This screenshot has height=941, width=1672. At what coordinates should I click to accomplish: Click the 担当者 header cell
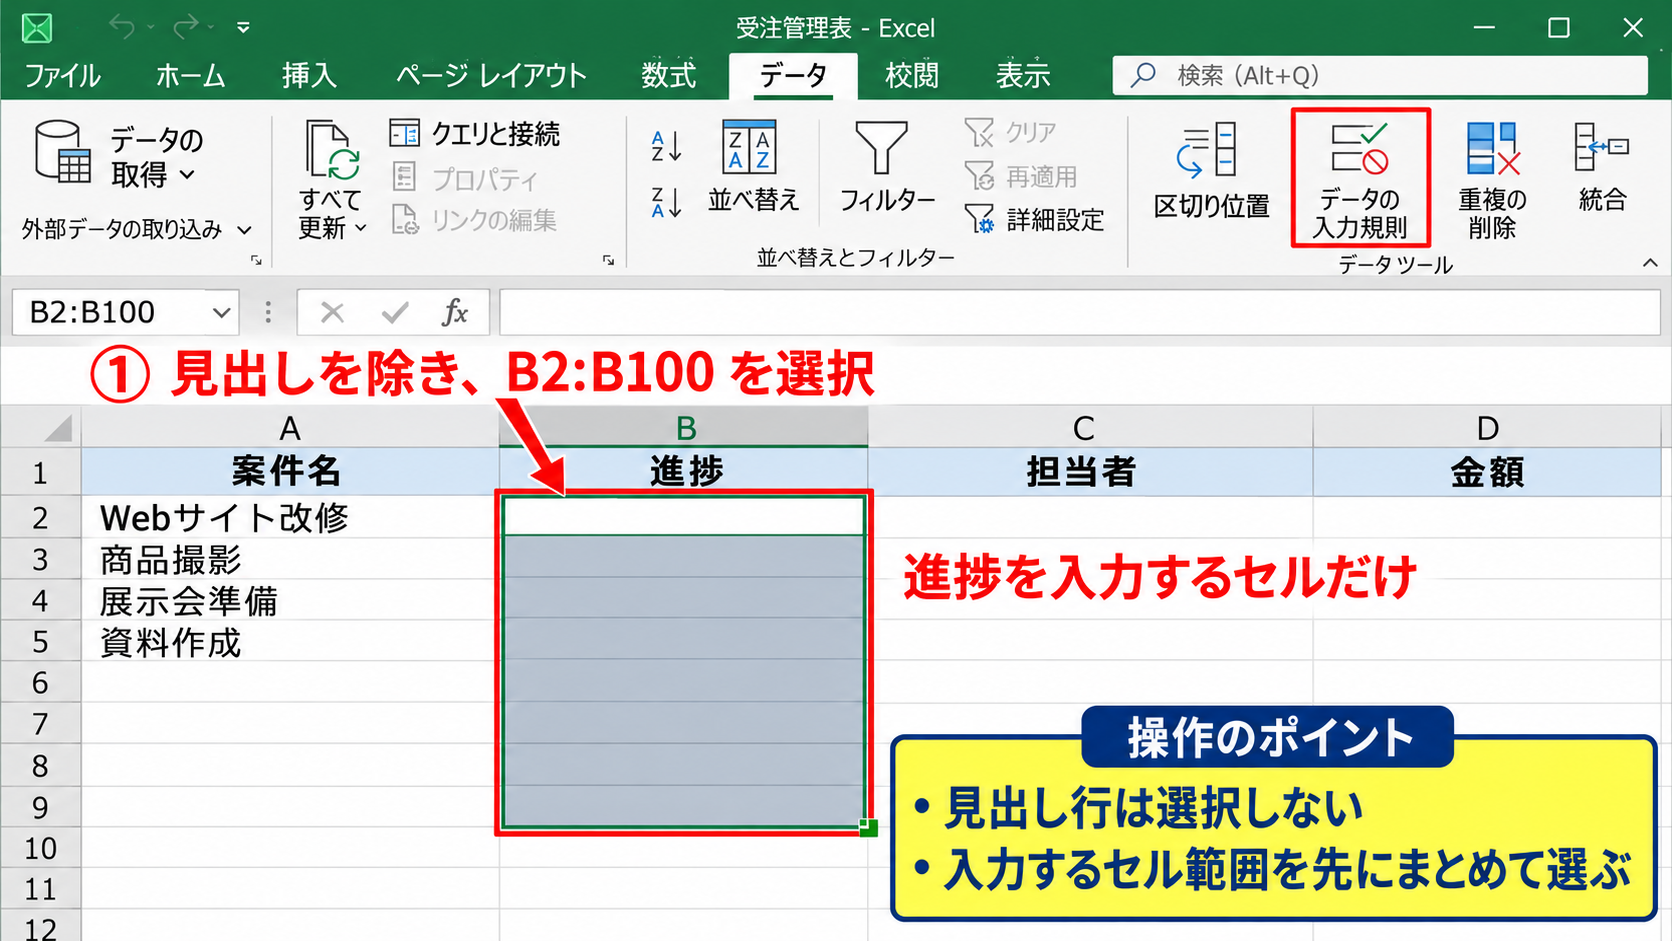point(1090,471)
